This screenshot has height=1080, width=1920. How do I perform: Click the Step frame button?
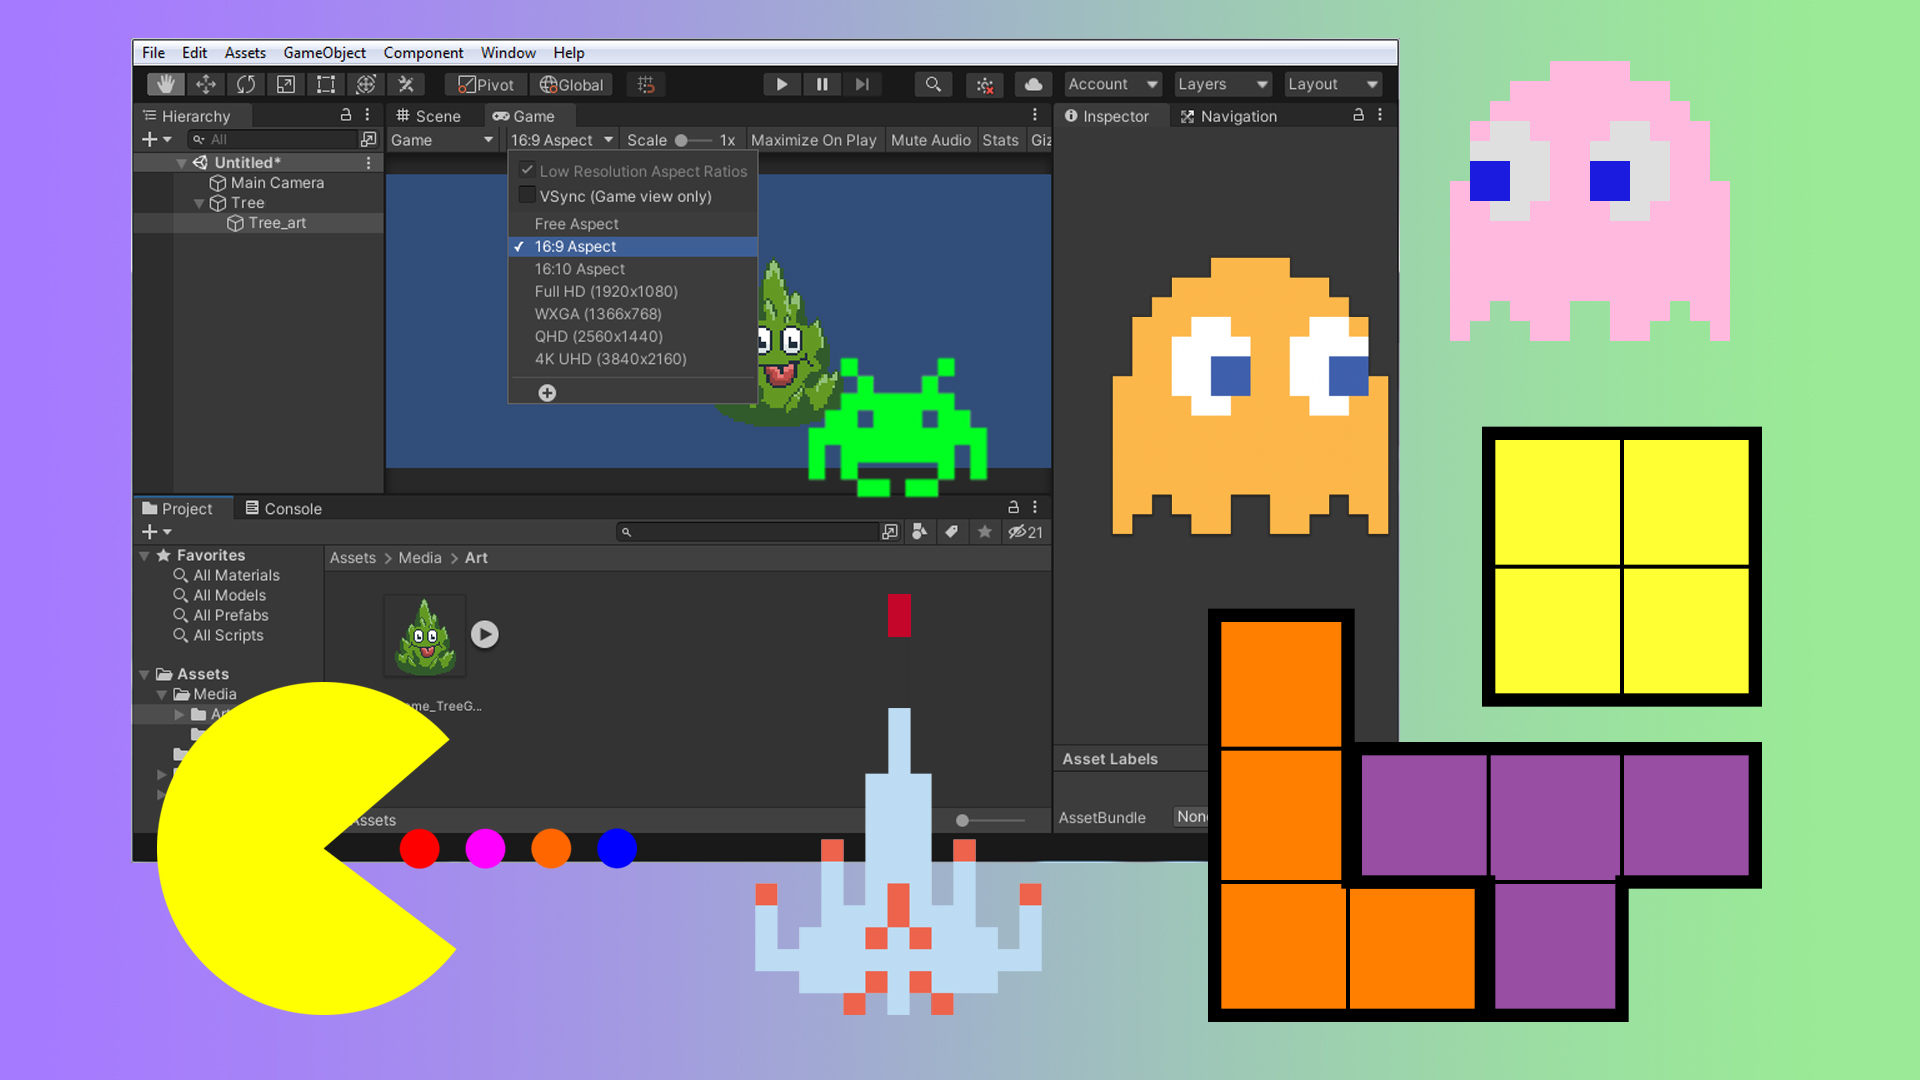(862, 85)
